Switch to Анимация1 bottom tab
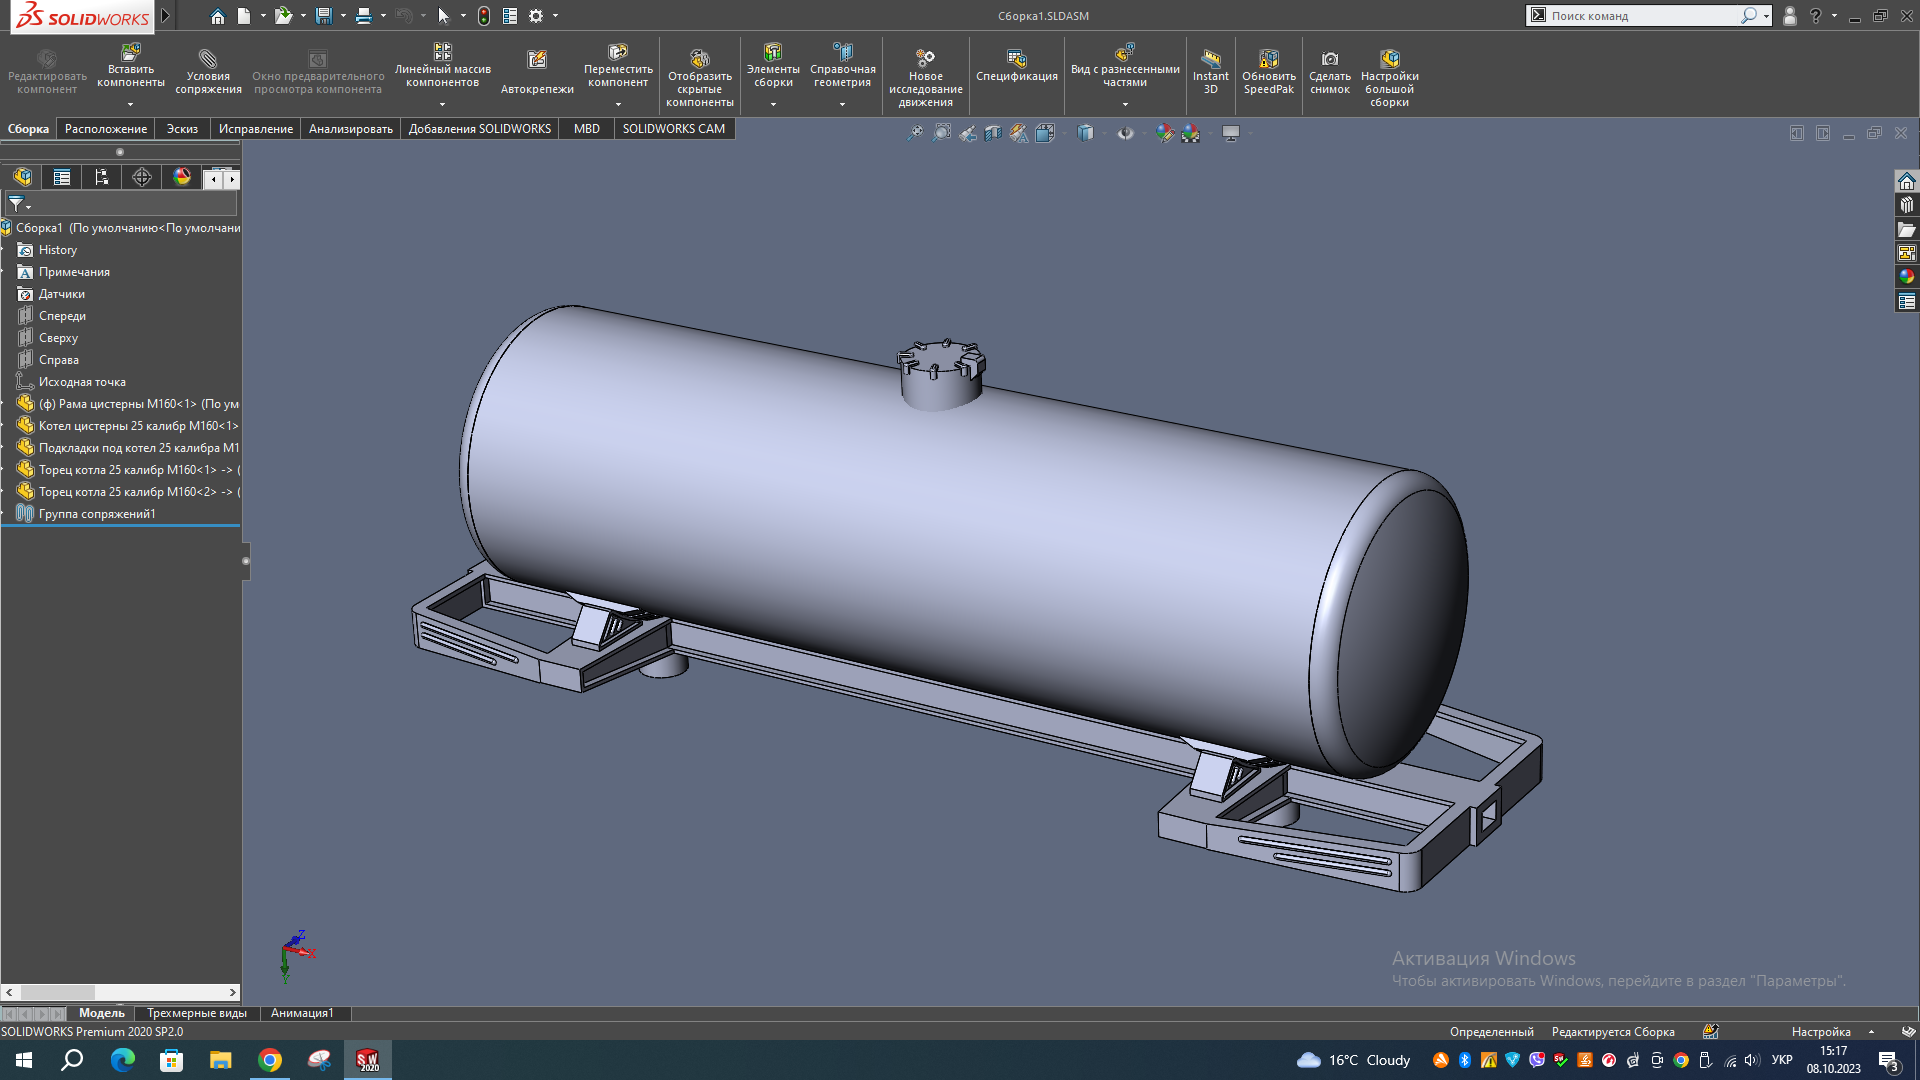This screenshot has width=1920, height=1080. pyautogui.click(x=302, y=1013)
